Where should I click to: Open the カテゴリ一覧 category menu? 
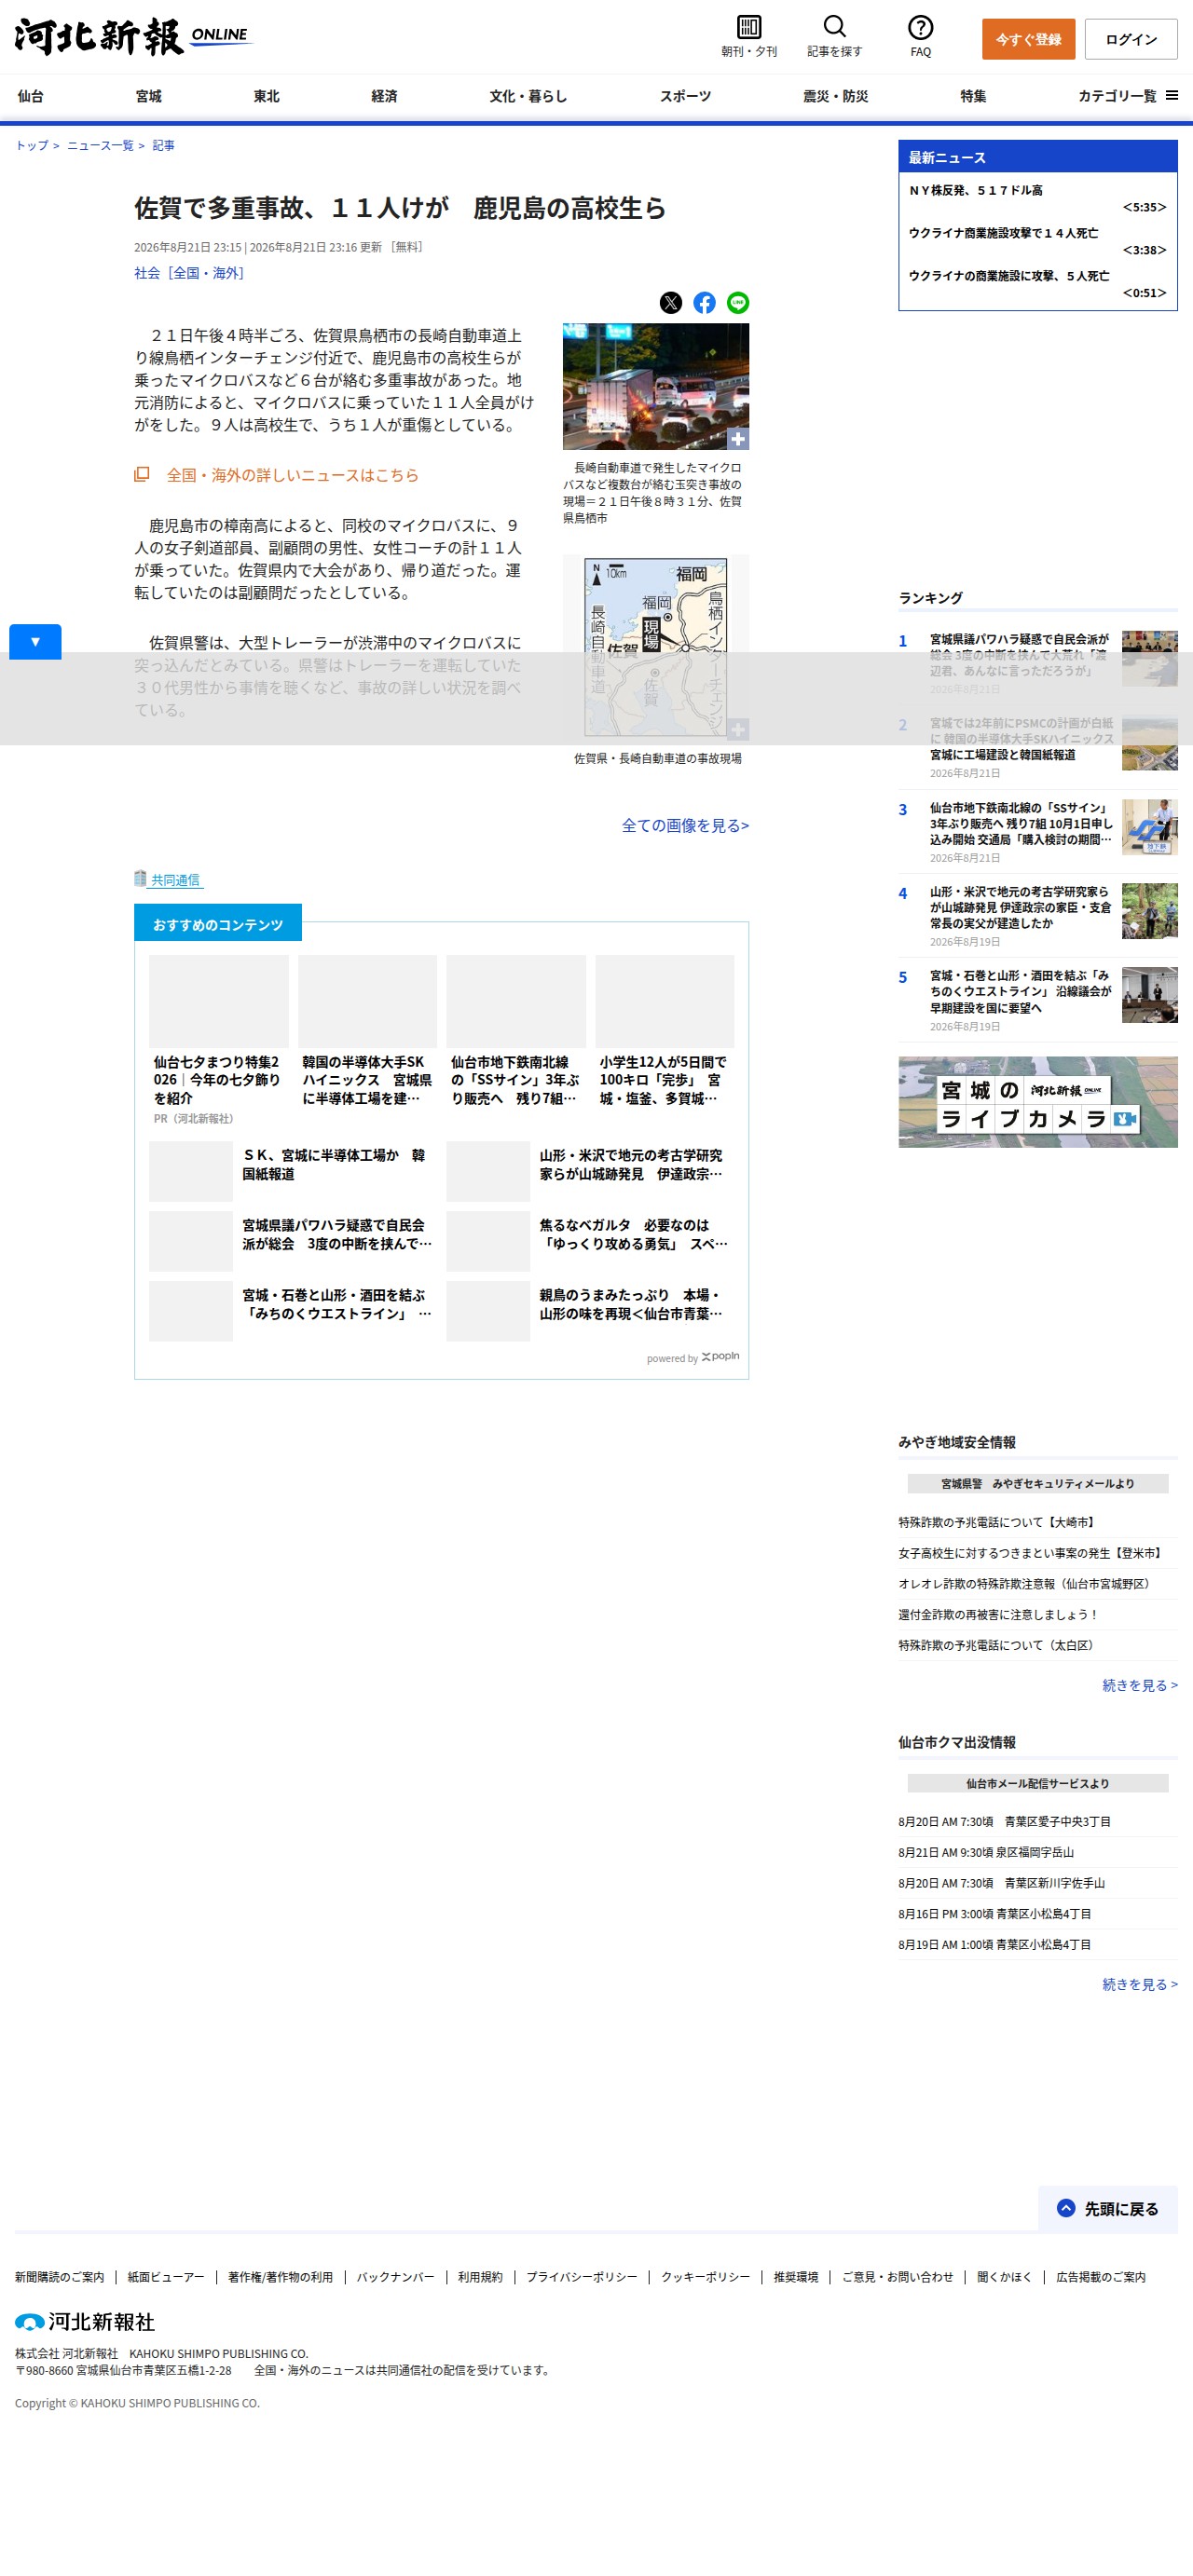point(1127,96)
